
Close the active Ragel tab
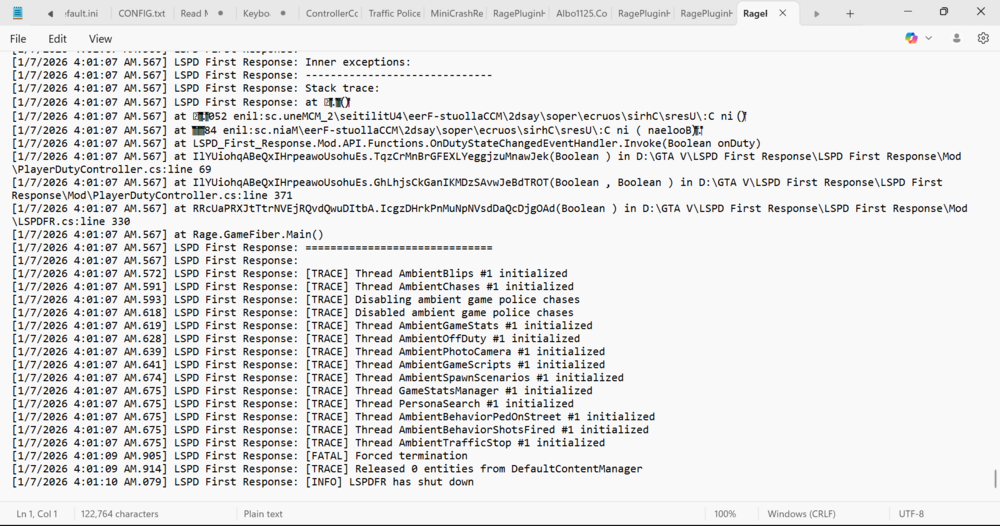[783, 13]
